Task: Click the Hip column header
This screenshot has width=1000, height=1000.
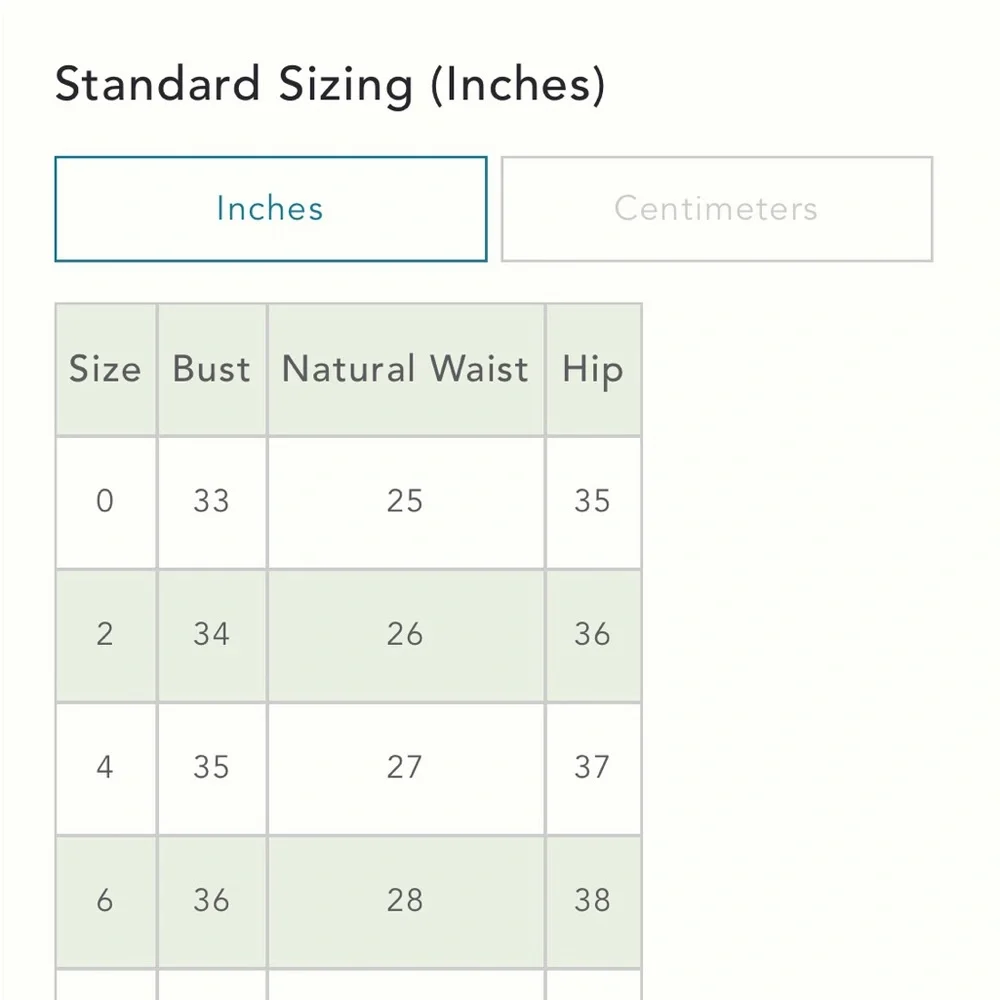Action: (x=592, y=369)
